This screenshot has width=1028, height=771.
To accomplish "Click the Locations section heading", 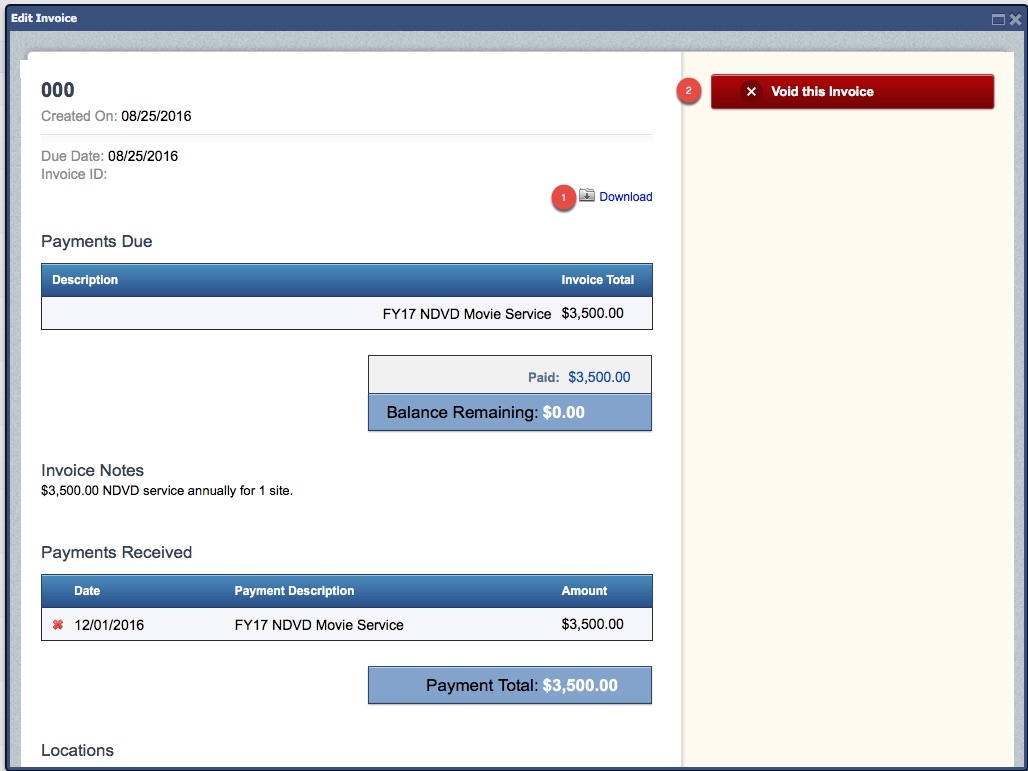I will click(77, 750).
